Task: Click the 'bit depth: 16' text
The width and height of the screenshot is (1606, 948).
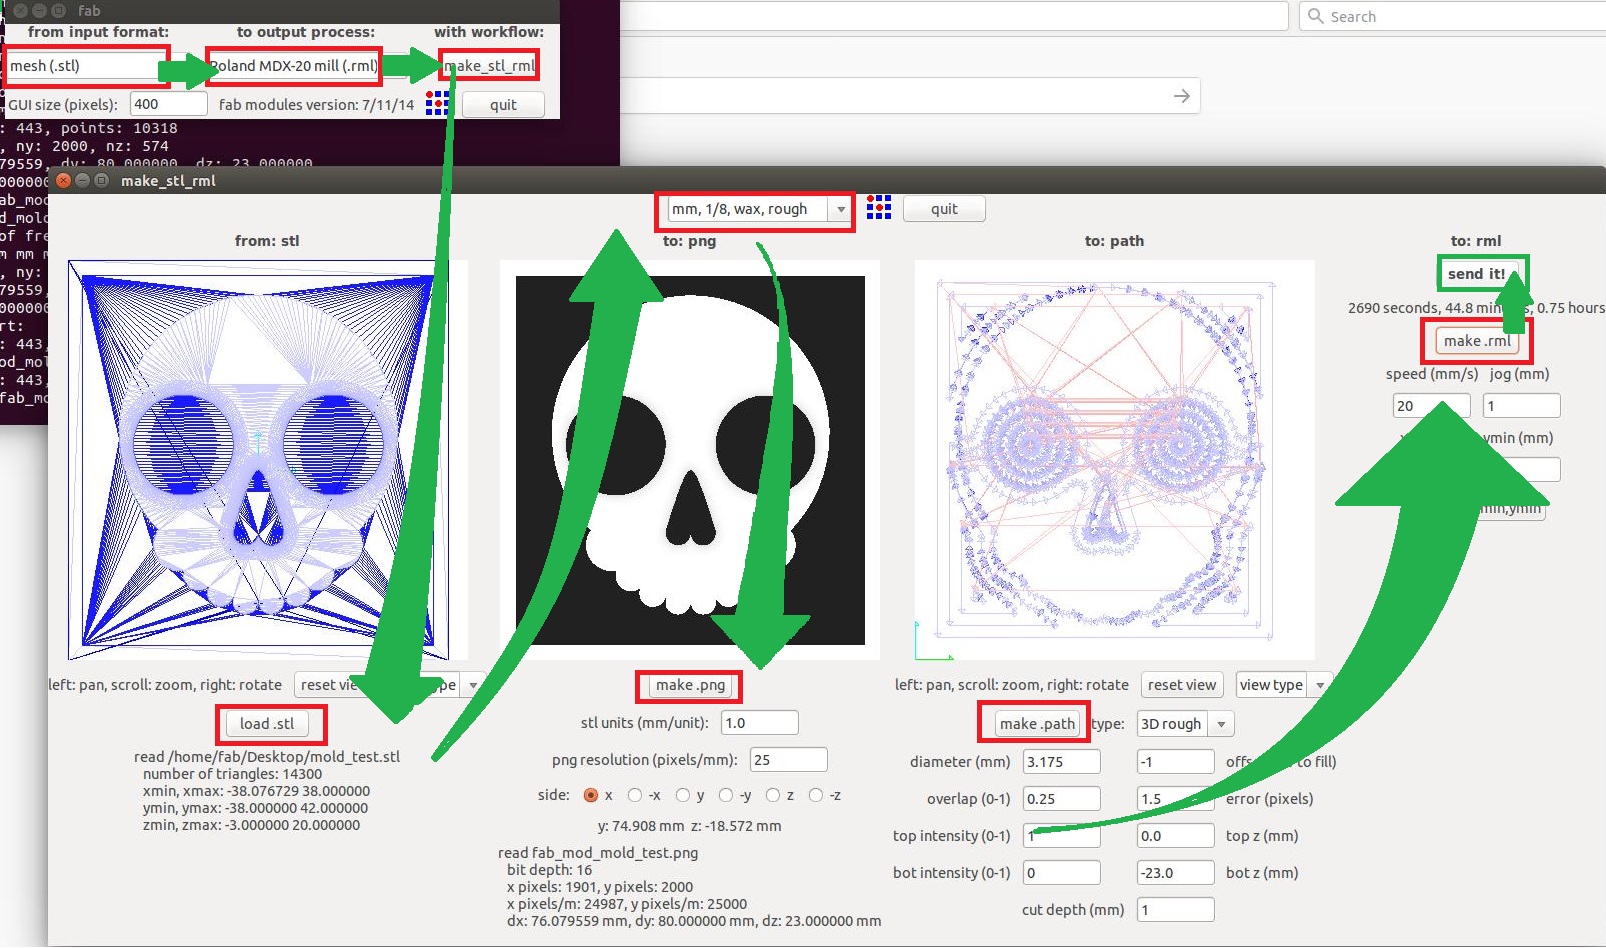Action: [549, 870]
